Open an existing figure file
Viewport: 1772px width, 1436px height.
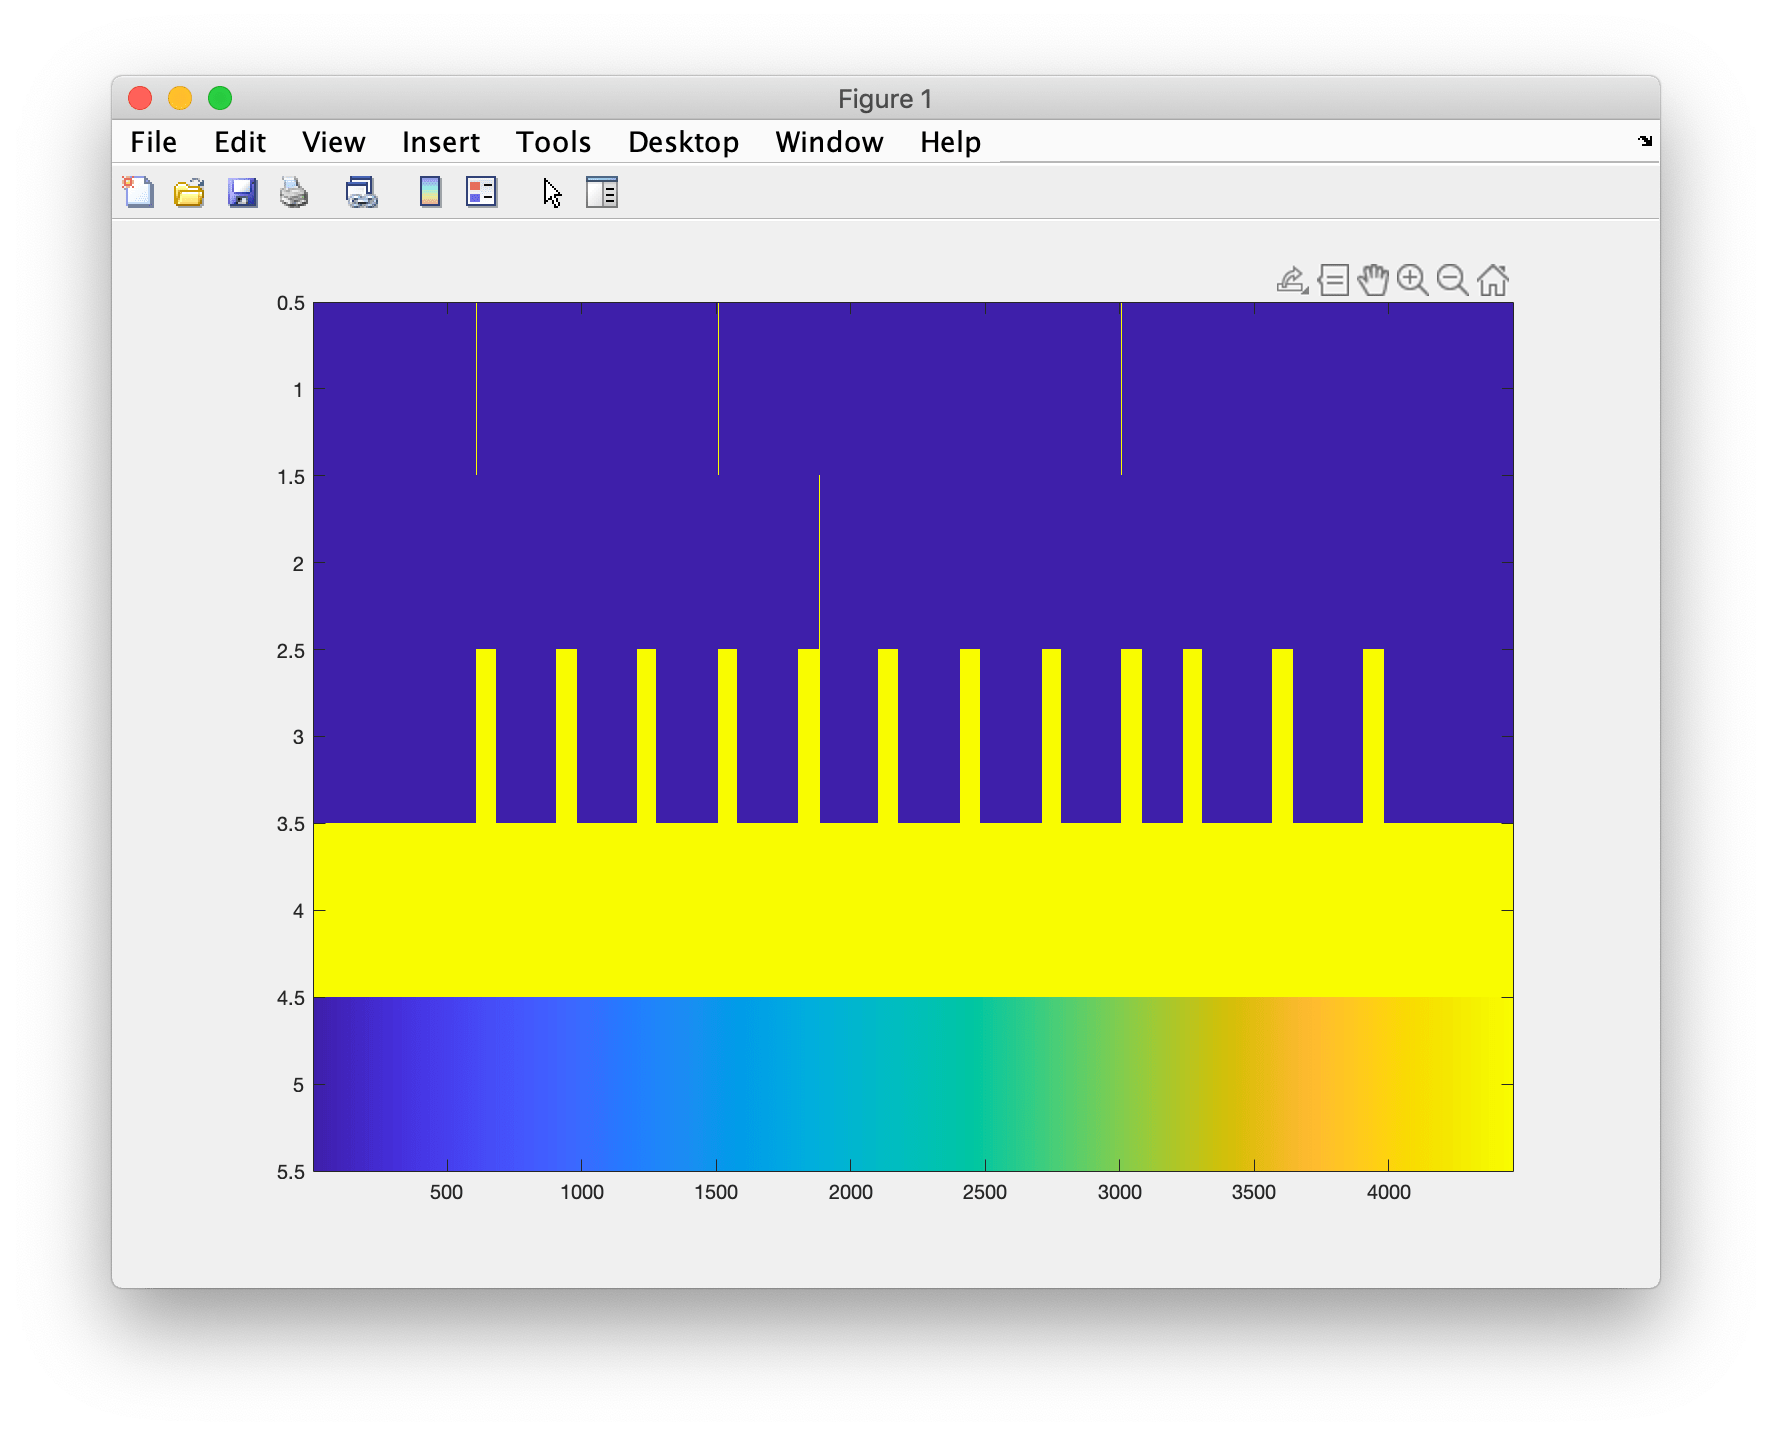188,192
